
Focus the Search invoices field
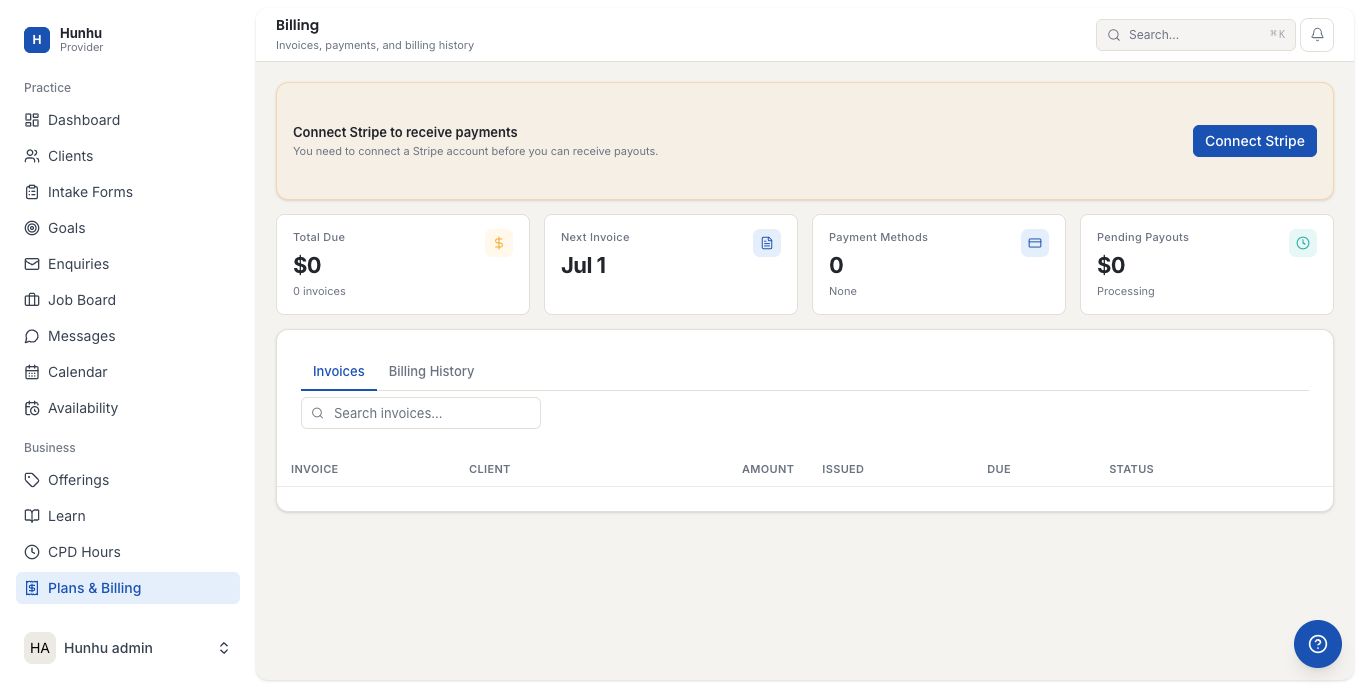(x=421, y=413)
